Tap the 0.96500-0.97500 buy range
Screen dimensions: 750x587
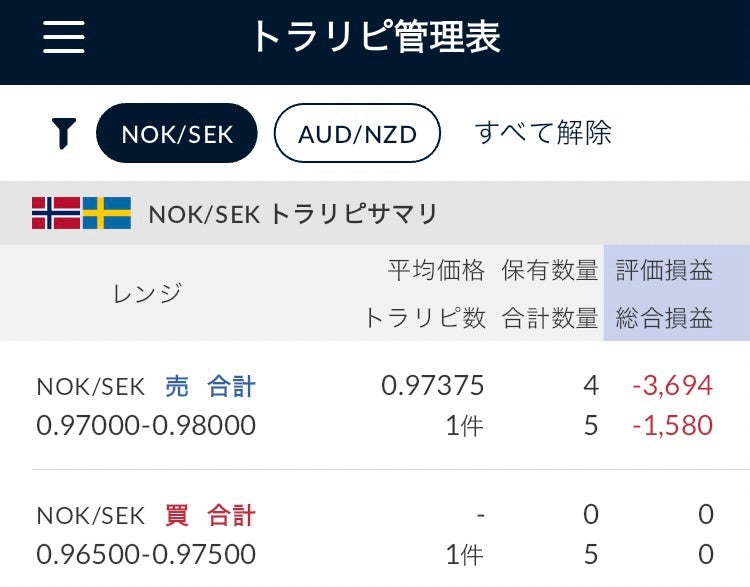(x=146, y=554)
